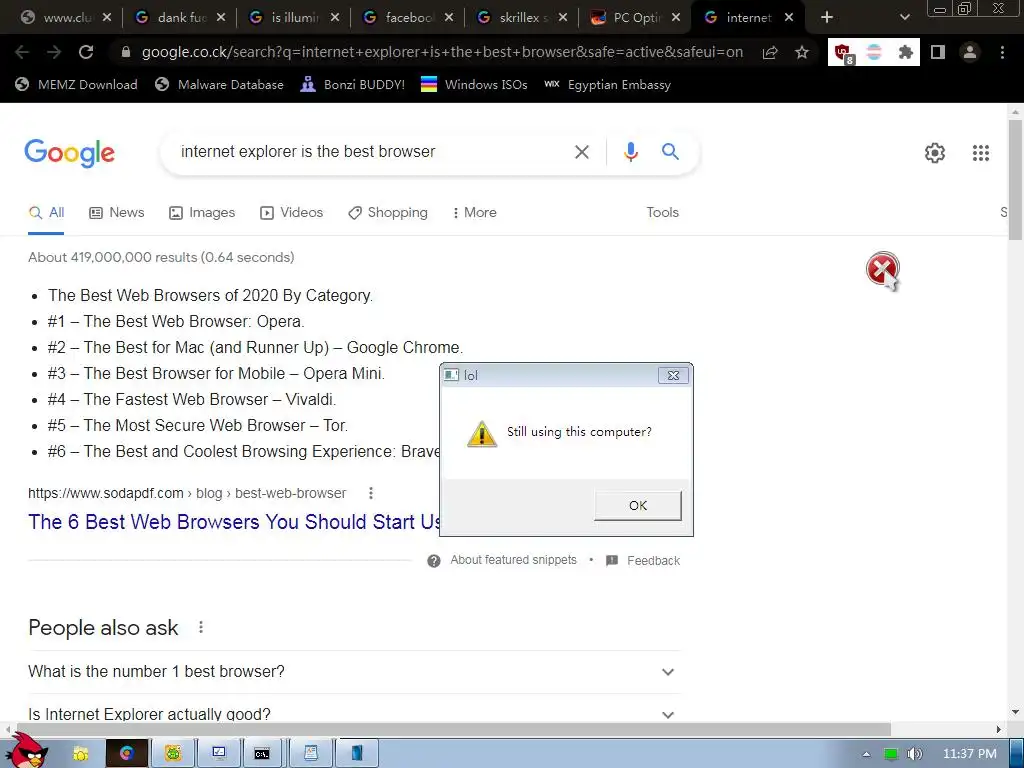This screenshot has width=1024, height=768.
Task: Open the Bonzi BUDDY! bookmark
Action: tap(352, 85)
